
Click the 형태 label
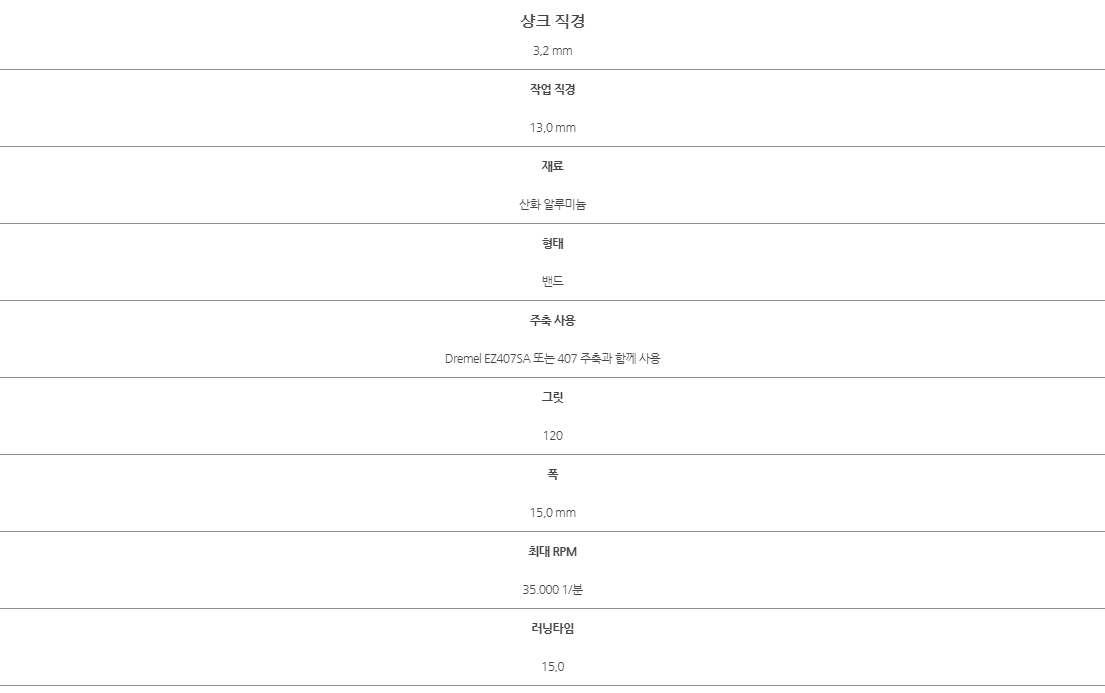[x=552, y=243]
